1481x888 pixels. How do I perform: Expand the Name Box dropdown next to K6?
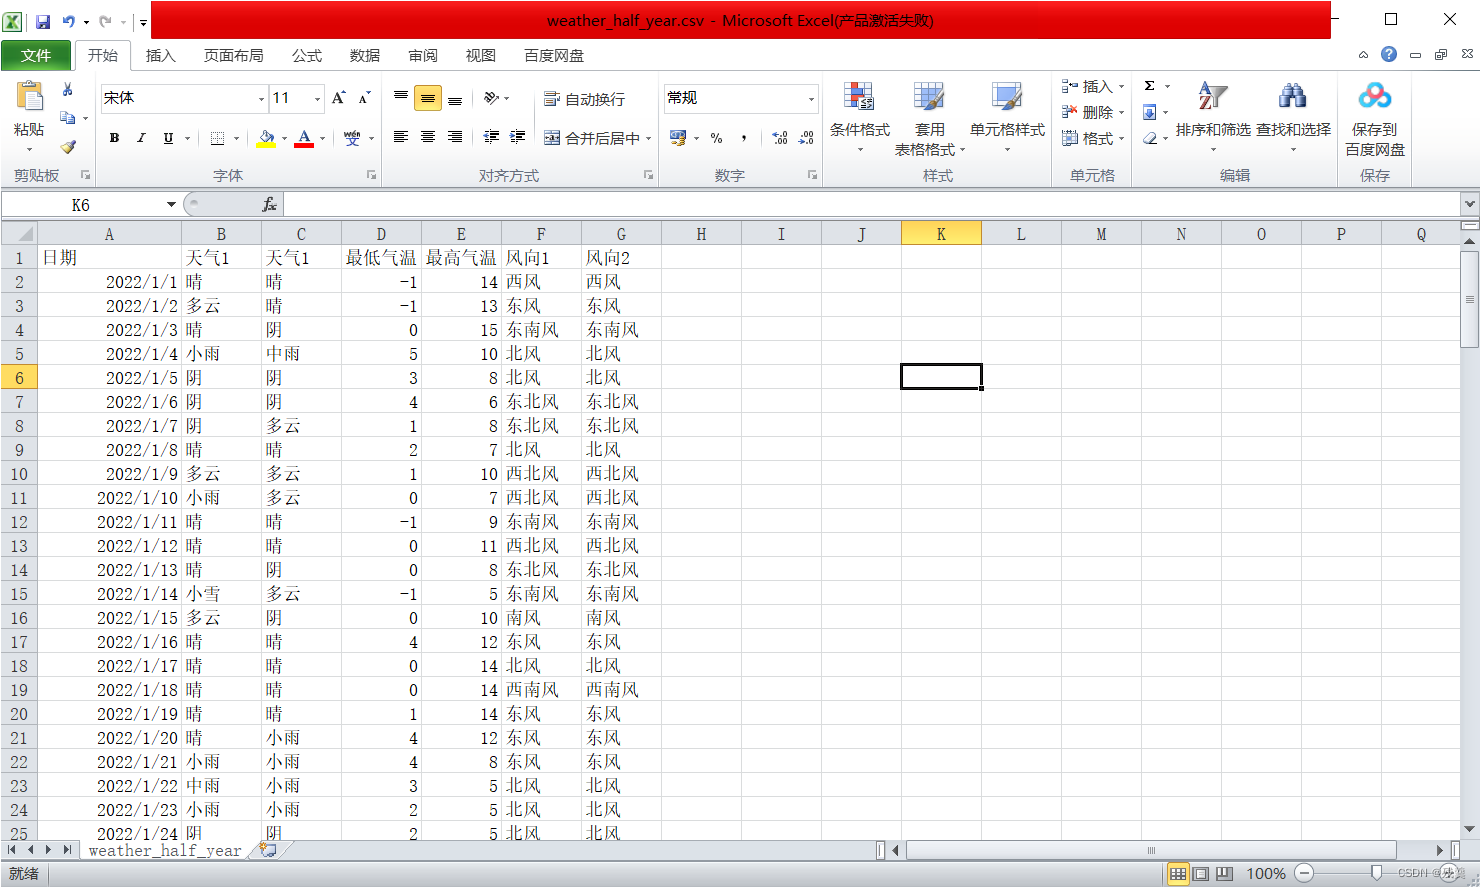coord(171,205)
